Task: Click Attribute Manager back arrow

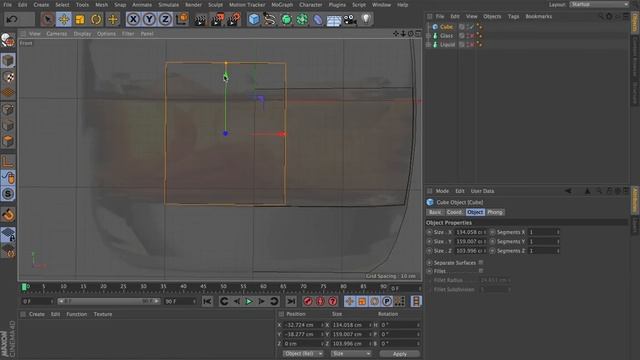Action: pyautogui.click(x=568, y=191)
